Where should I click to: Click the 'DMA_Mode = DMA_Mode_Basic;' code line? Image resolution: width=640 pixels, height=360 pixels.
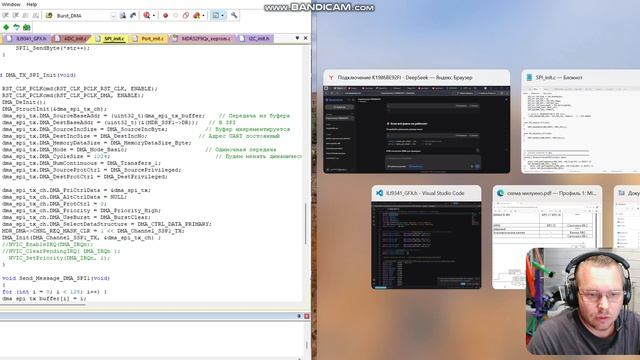[63, 149]
